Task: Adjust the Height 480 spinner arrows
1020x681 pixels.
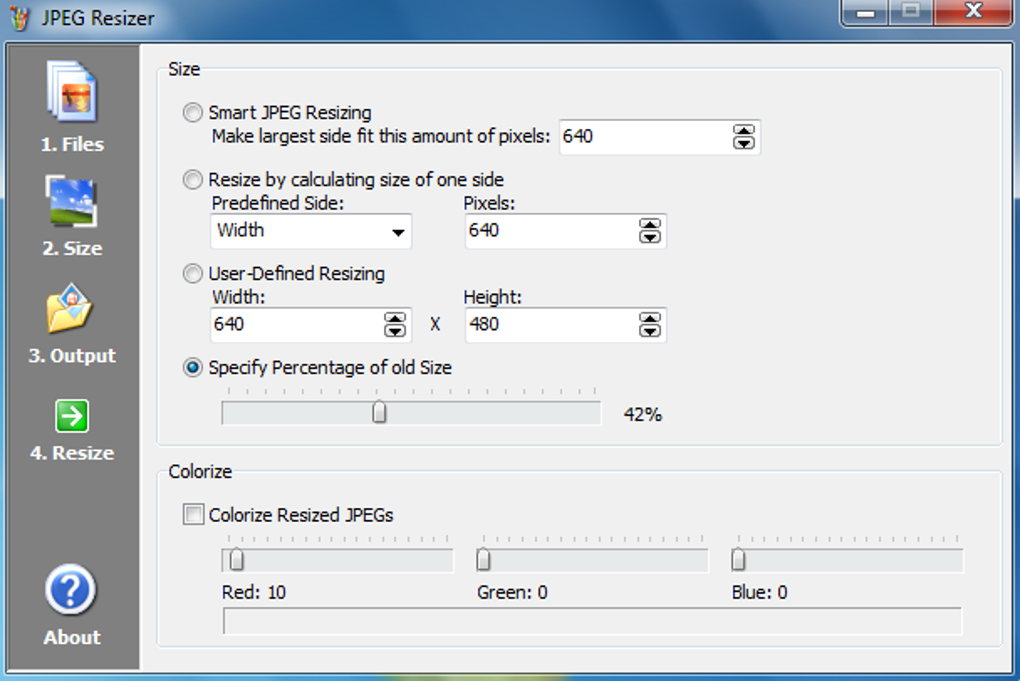Action: (x=650, y=325)
